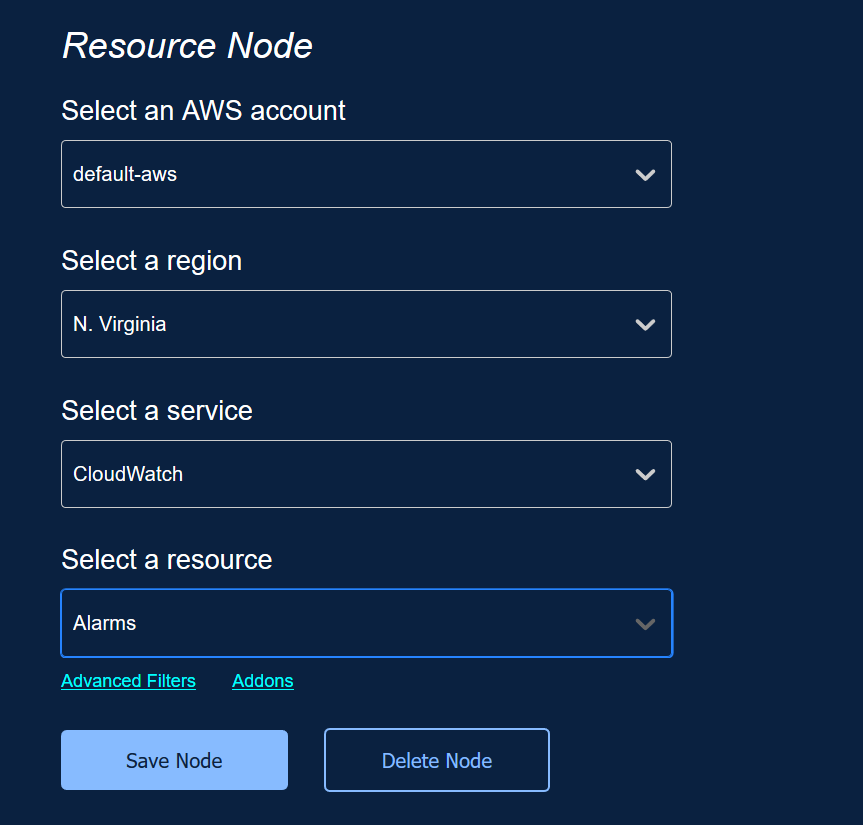The width and height of the screenshot is (863, 825).
Task: Open the Advanced Filters link
Action: point(128,681)
